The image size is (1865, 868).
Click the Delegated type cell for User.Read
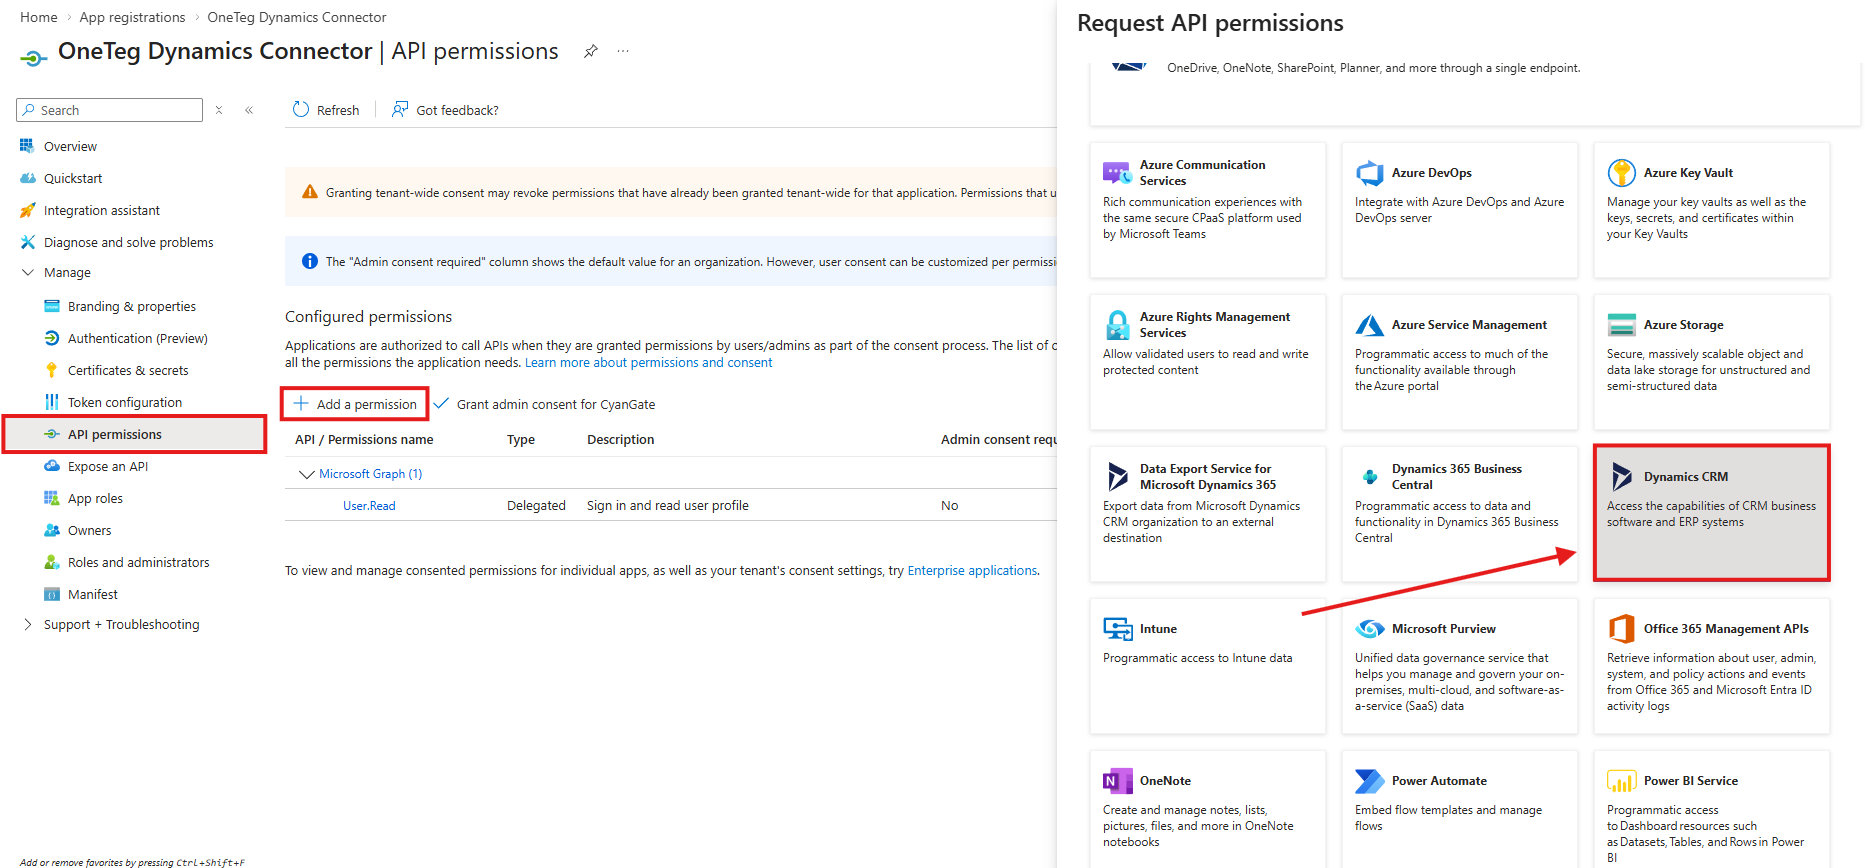tap(536, 506)
